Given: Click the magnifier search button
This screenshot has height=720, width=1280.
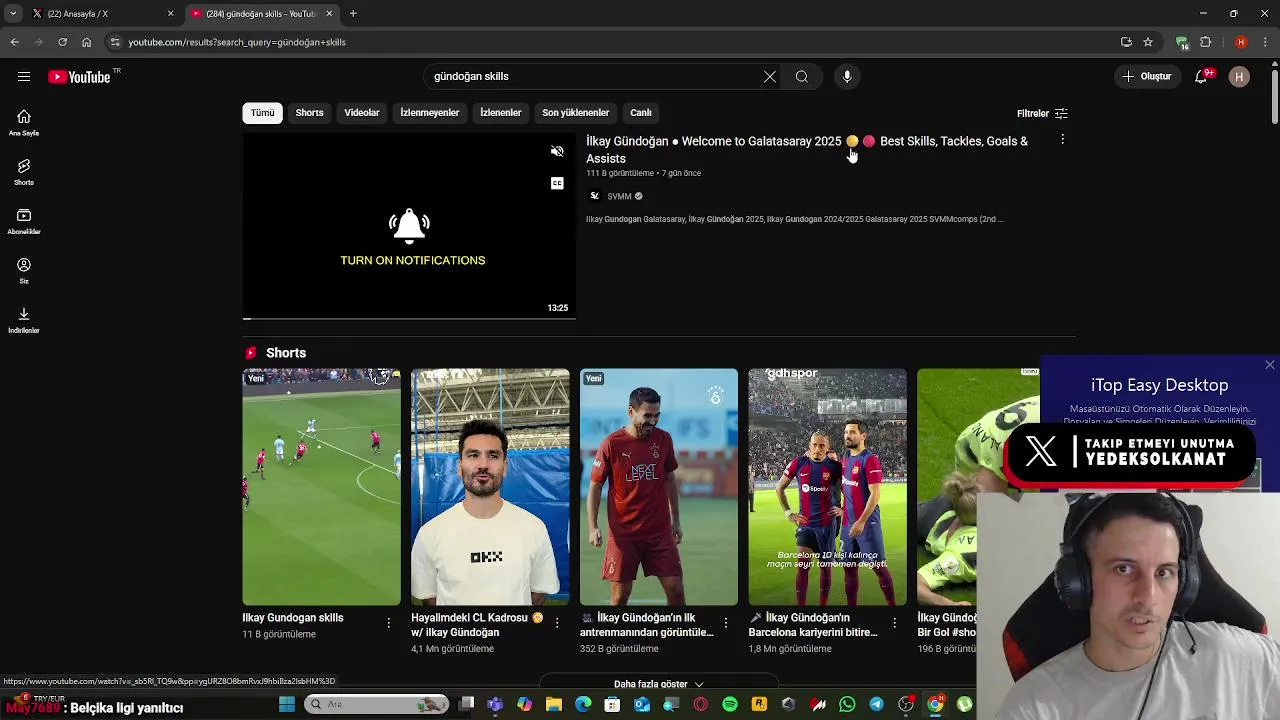Looking at the screenshot, I should 802,76.
